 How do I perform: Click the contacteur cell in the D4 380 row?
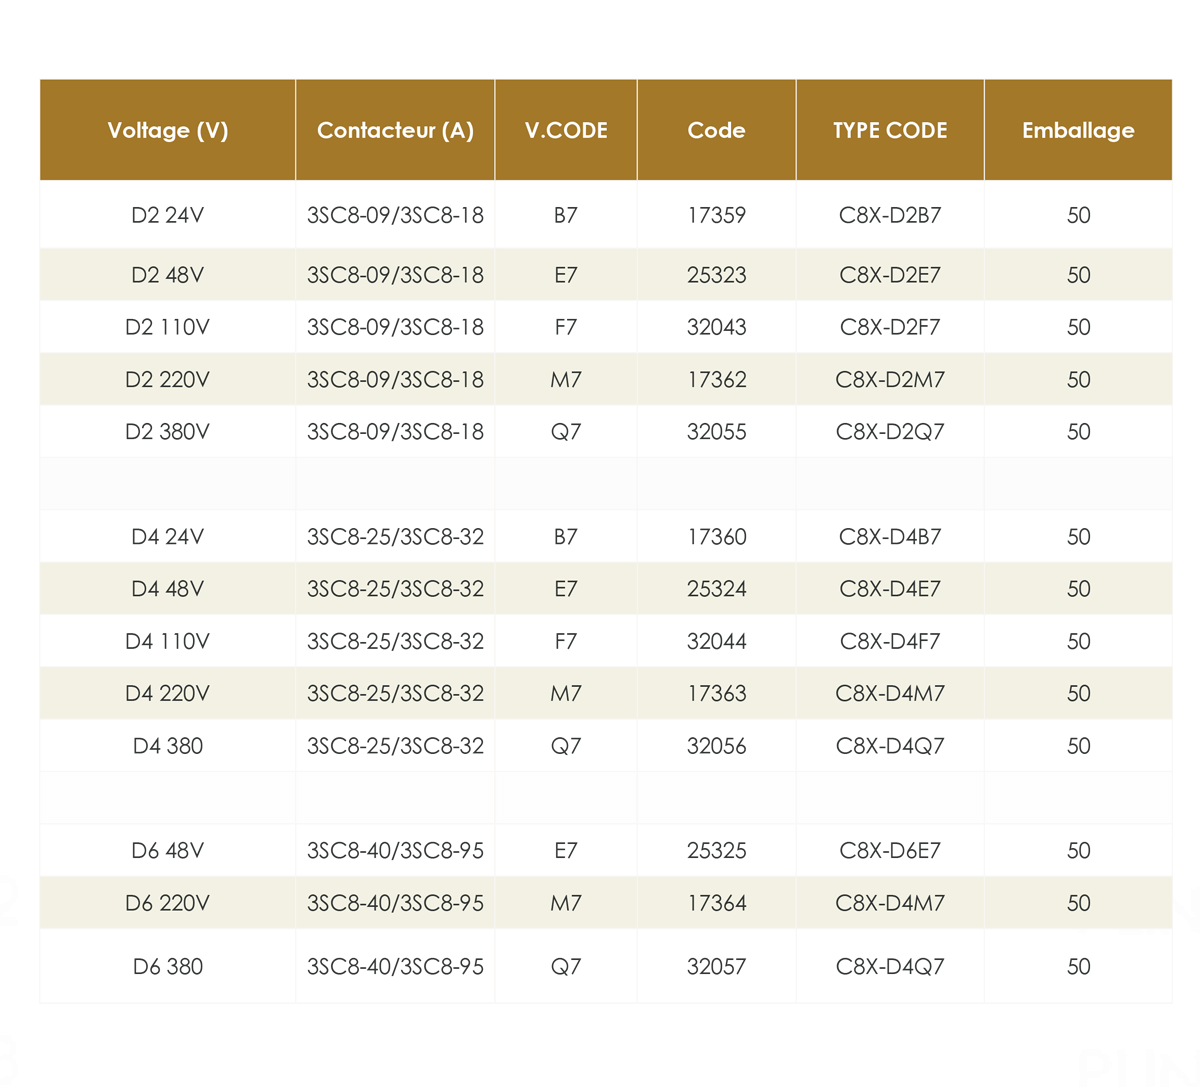click(x=395, y=746)
